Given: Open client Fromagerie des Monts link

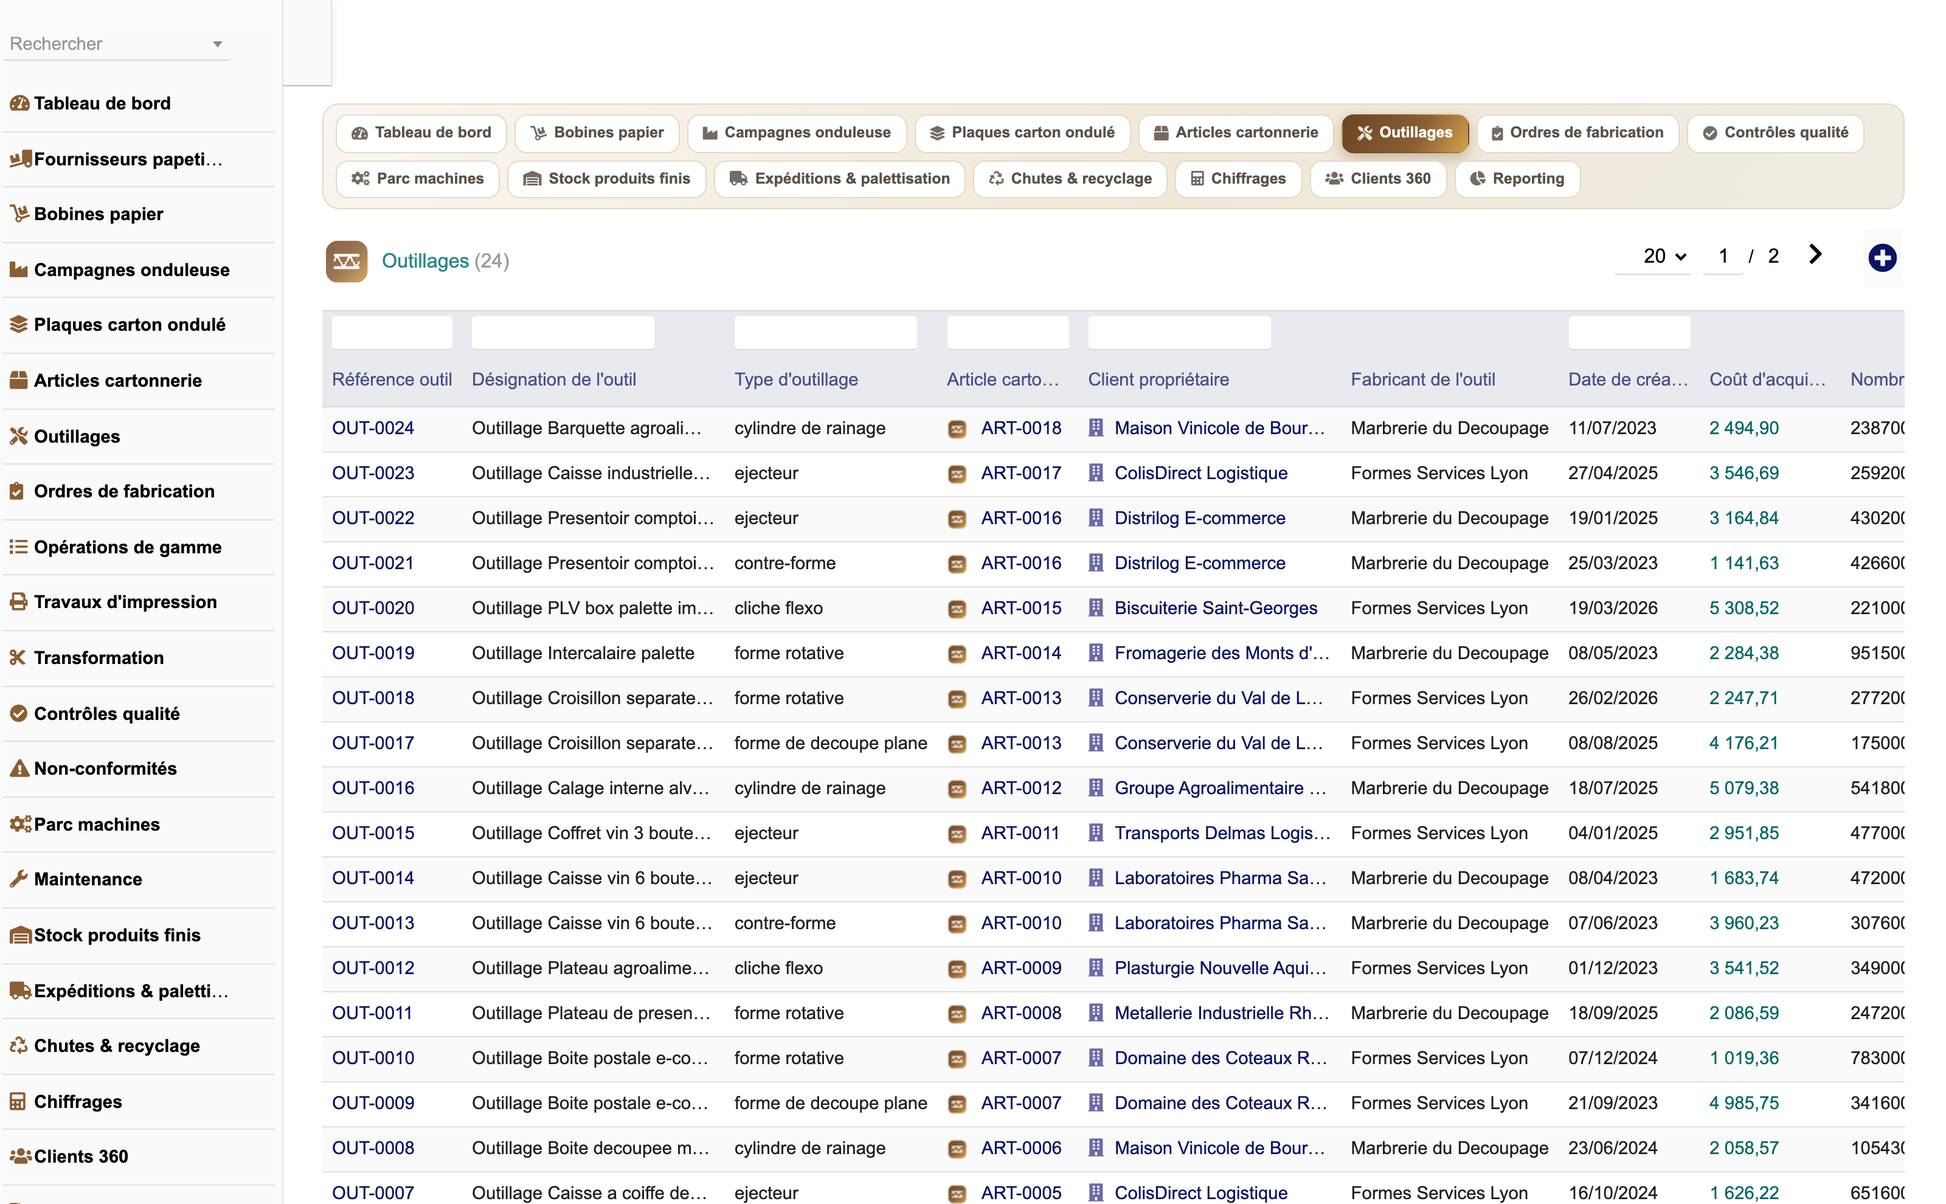Looking at the screenshot, I should tap(1222, 653).
